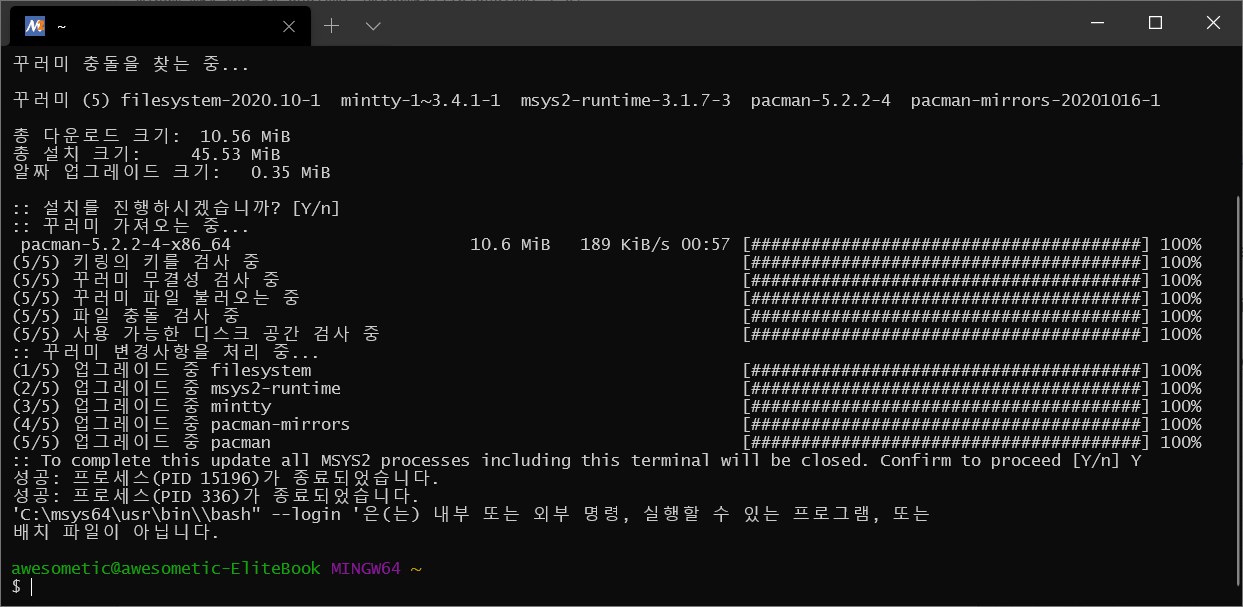Click the '설치를 진행하시겠습니까? [Y/n]' prompt line
The image size is (1243, 607).
(x=176, y=208)
